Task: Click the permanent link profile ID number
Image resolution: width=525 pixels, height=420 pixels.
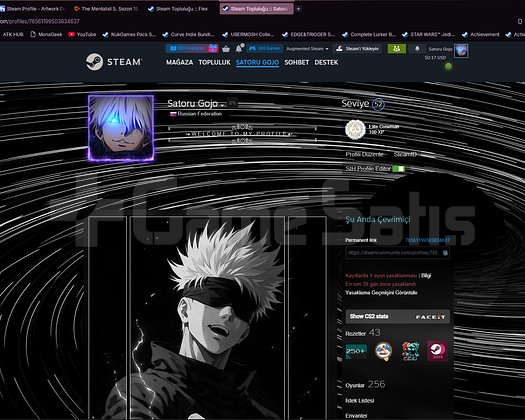Action: coord(428,240)
